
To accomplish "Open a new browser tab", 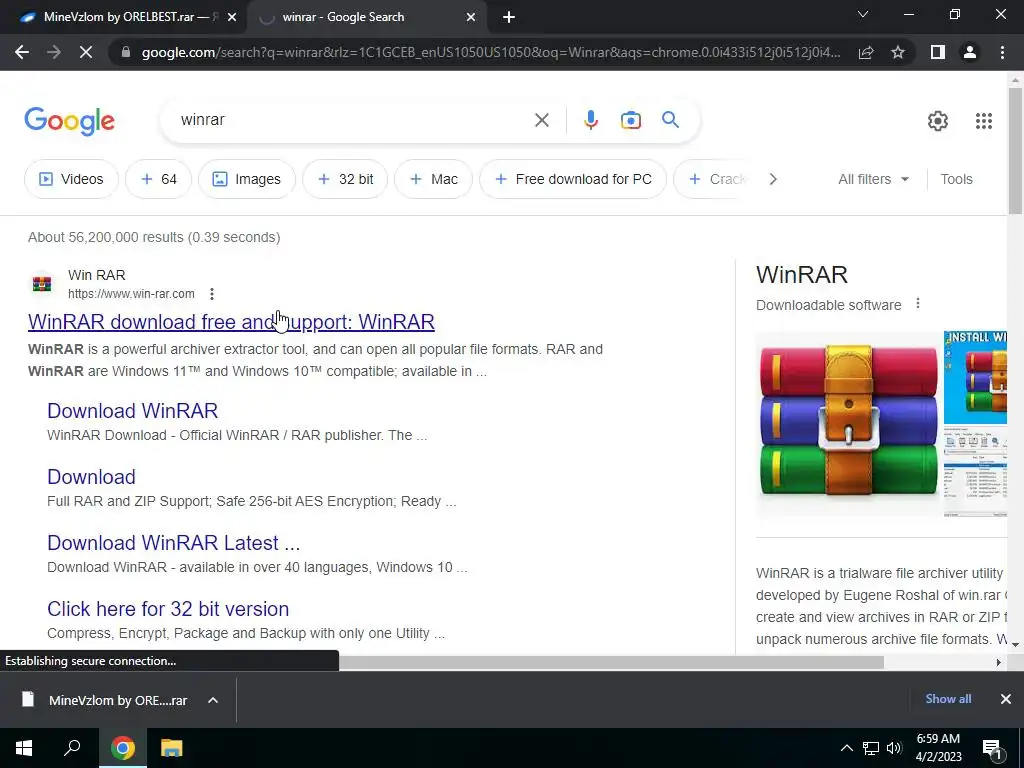I will click(509, 17).
